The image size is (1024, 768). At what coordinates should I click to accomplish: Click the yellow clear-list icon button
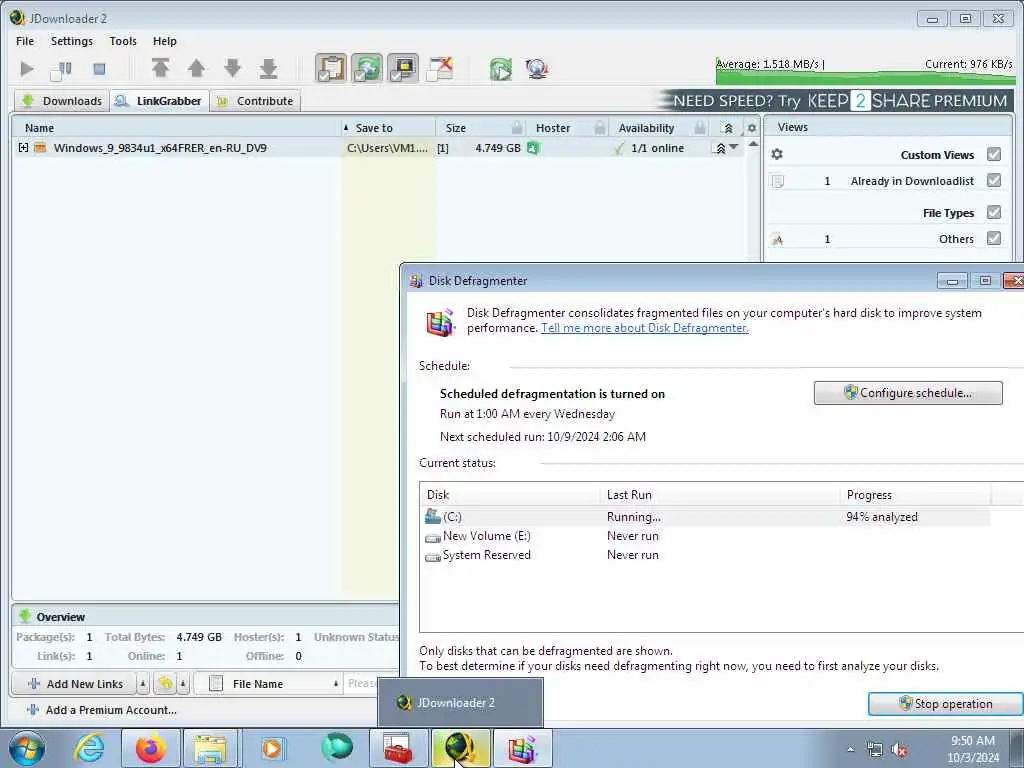[165, 684]
